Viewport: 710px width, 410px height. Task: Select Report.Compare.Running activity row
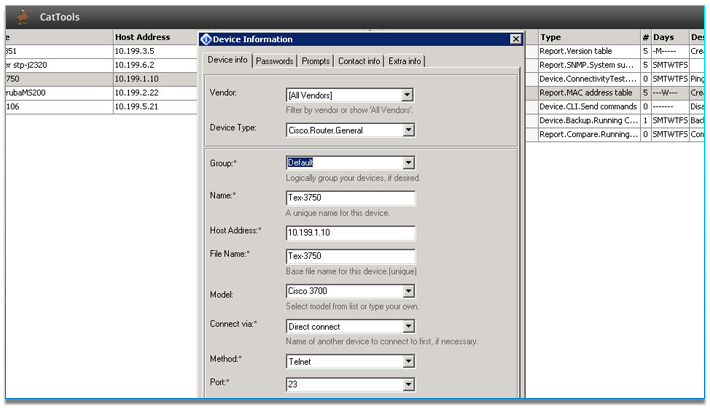click(x=588, y=134)
